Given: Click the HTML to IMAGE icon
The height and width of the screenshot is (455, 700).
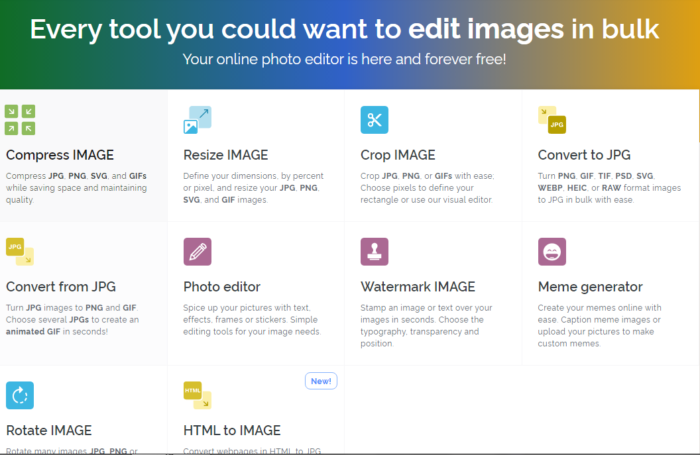Looking at the screenshot, I should 197,395.
